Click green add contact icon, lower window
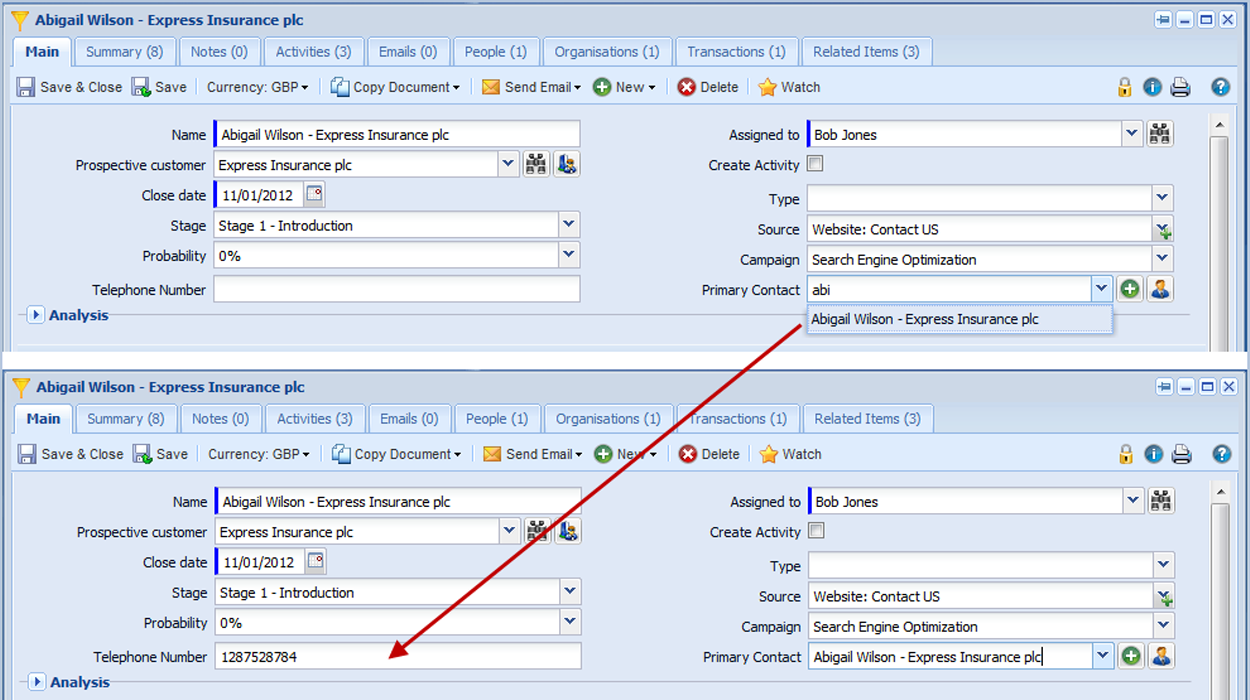1250x700 pixels. point(1131,656)
